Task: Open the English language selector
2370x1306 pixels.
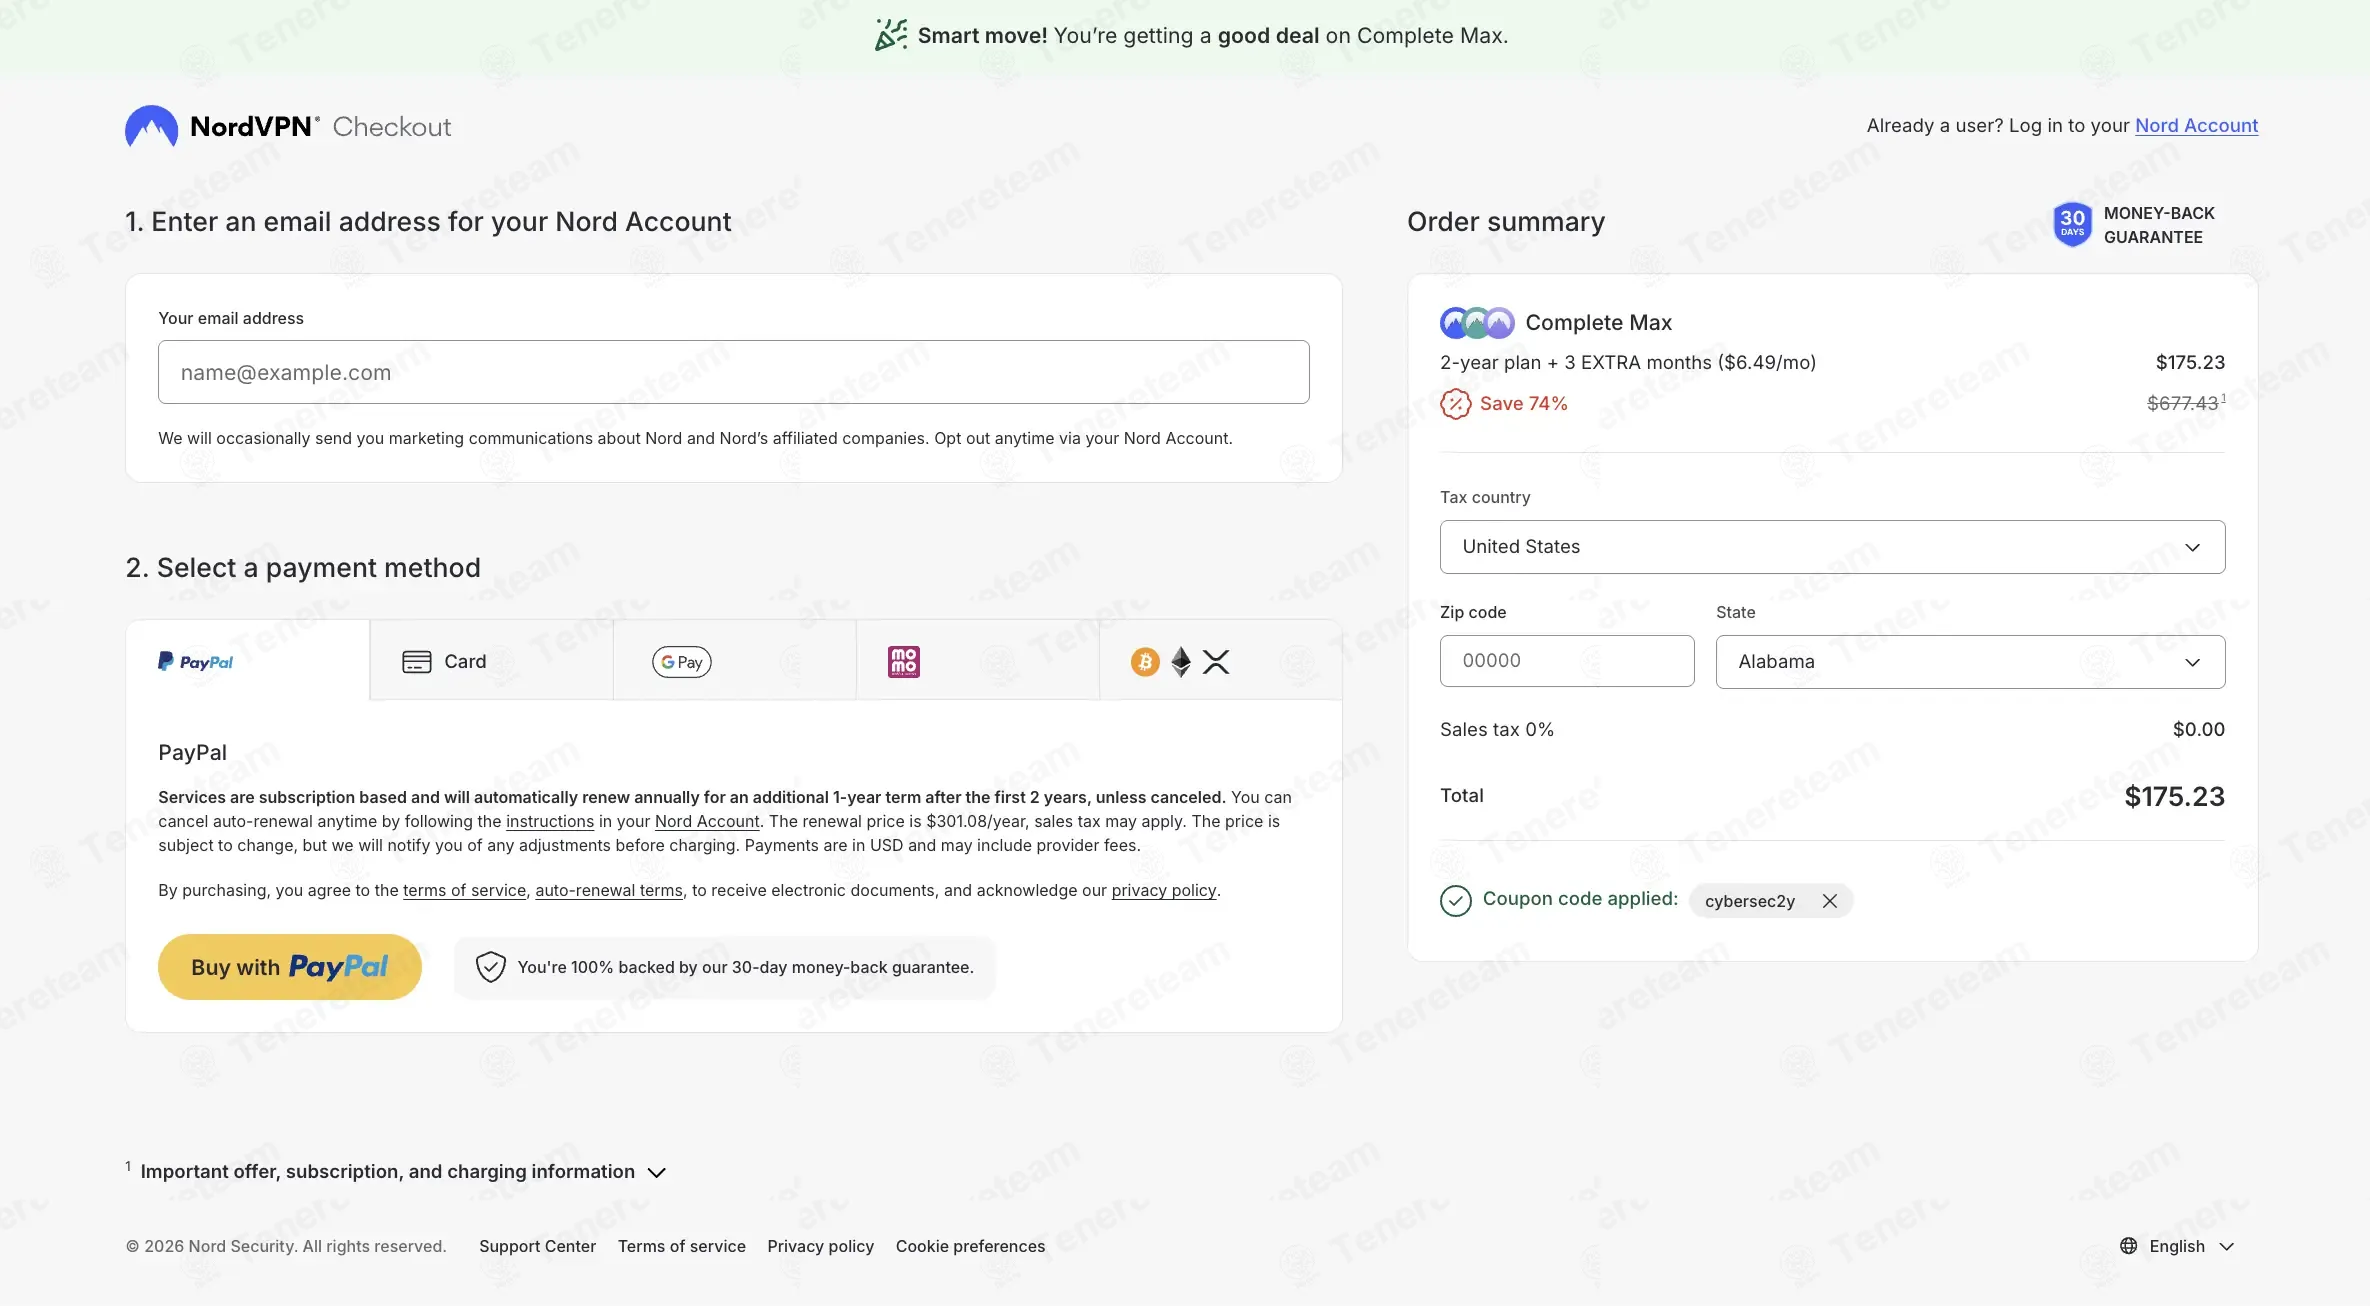Action: click(2177, 1246)
